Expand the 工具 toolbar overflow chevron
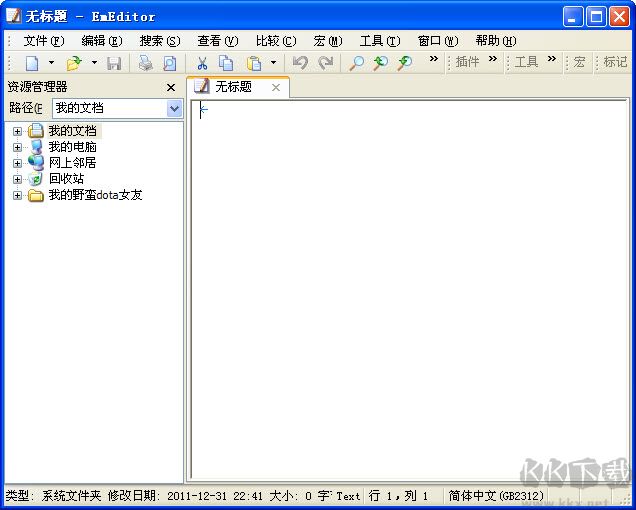This screenshot has width=636, height=510. pos(552,59)
